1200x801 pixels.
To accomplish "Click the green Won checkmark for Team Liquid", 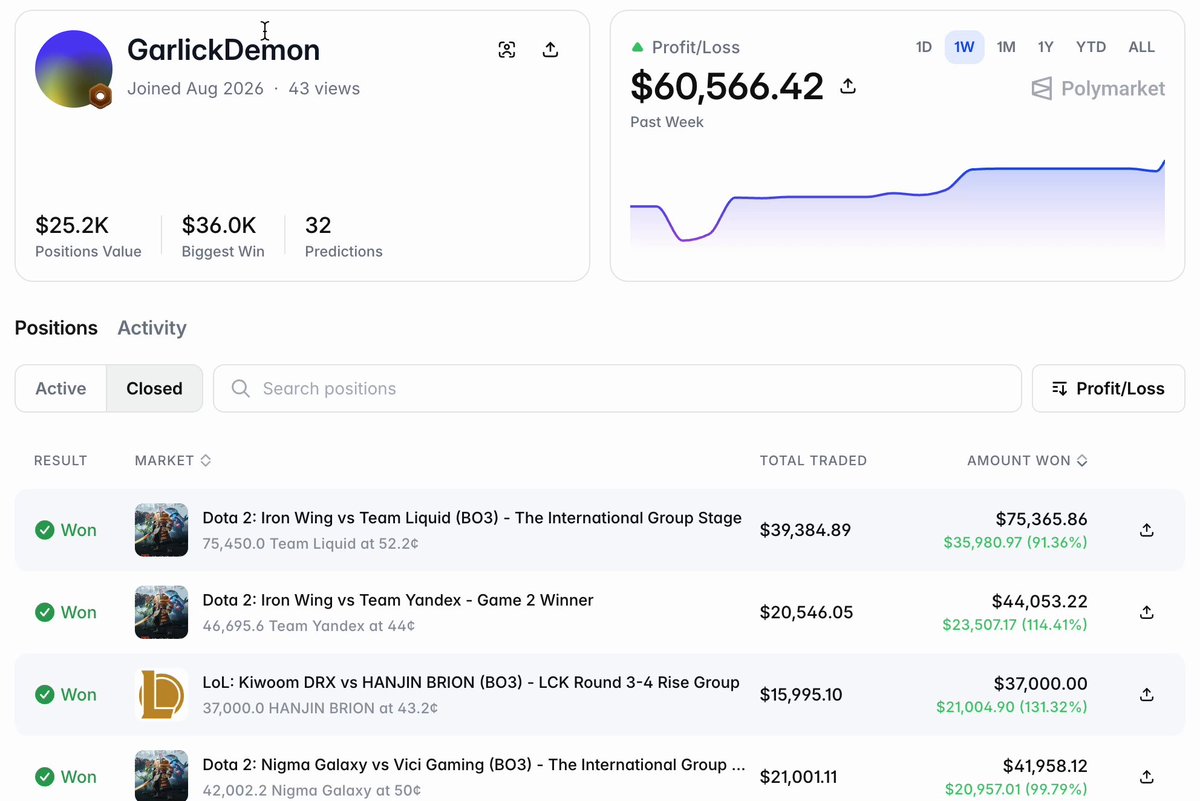I will click(x=45, y=530).
